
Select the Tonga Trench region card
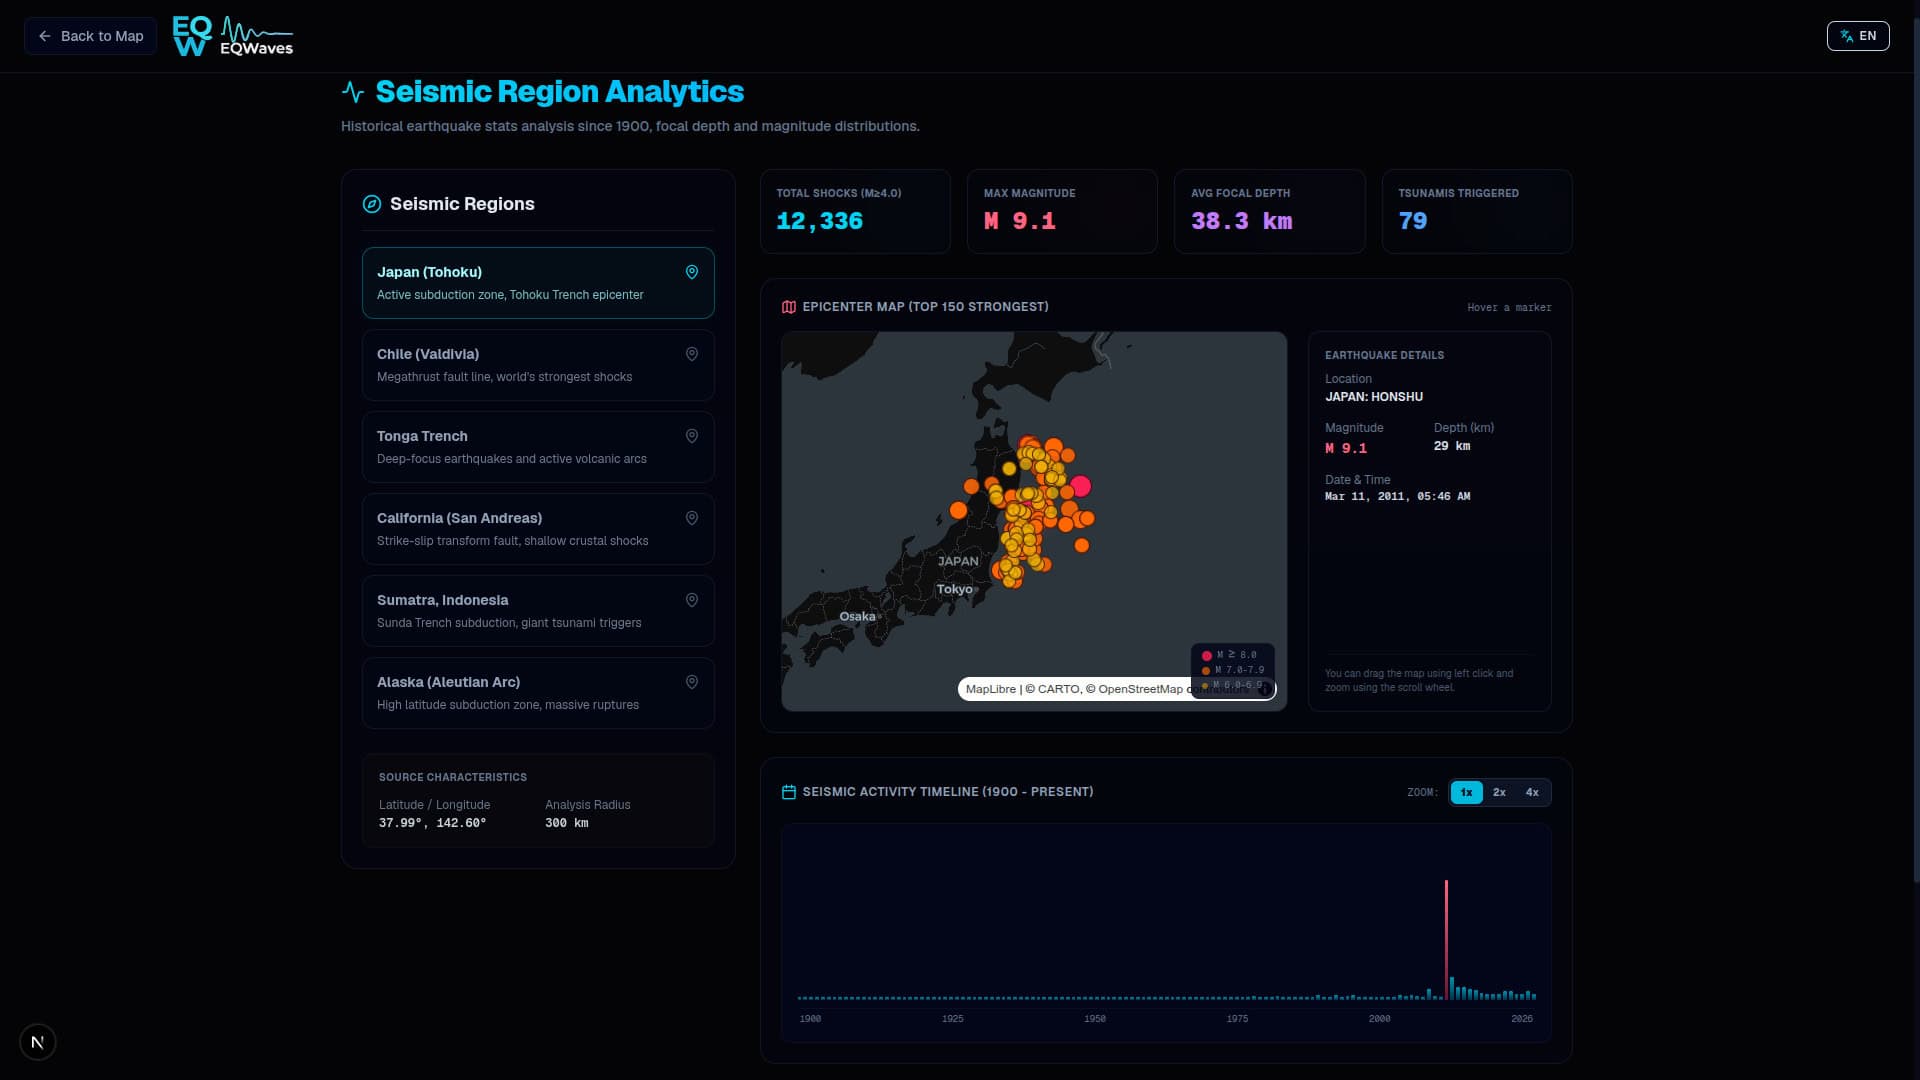pyautogui.click(x=538, y=447)
